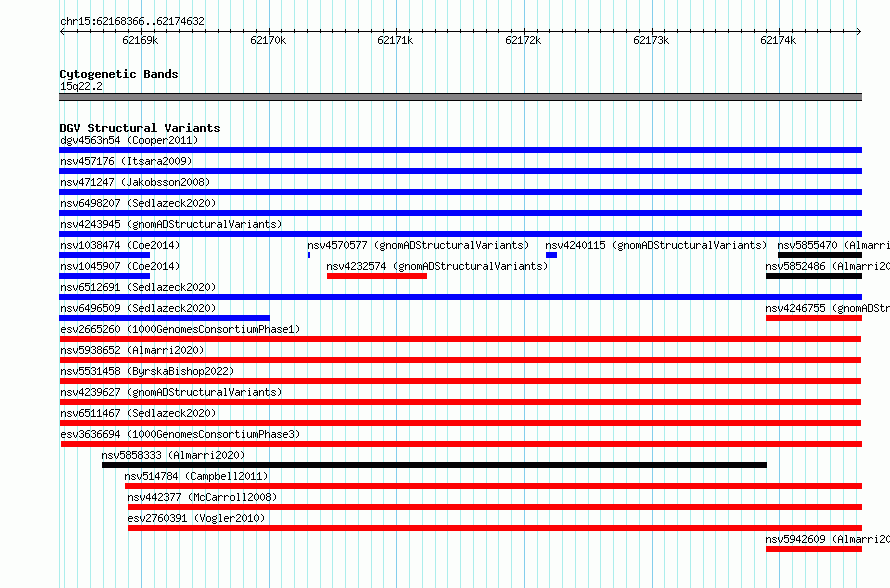Select the red bar under nsv4246755
Image resolution: width=890 pixels, height=588 pixels.
pyautogui.click(x=814, y=318)
